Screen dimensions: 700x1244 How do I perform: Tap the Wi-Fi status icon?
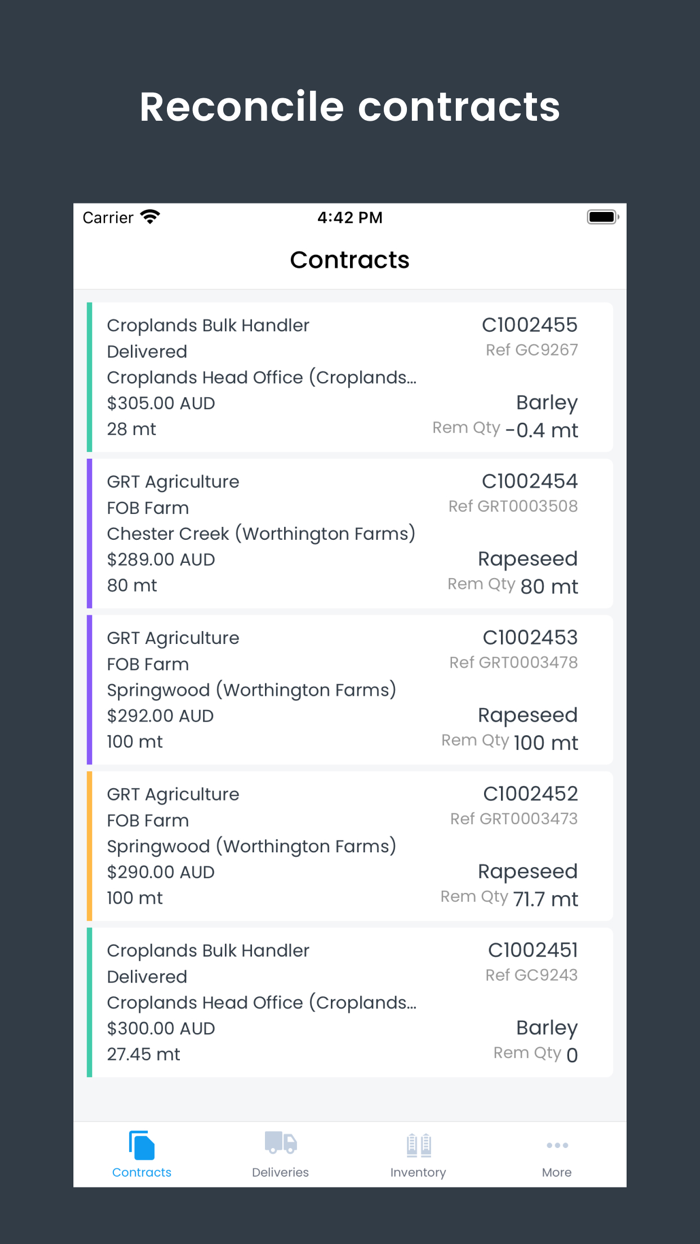(x=150, y=217)
